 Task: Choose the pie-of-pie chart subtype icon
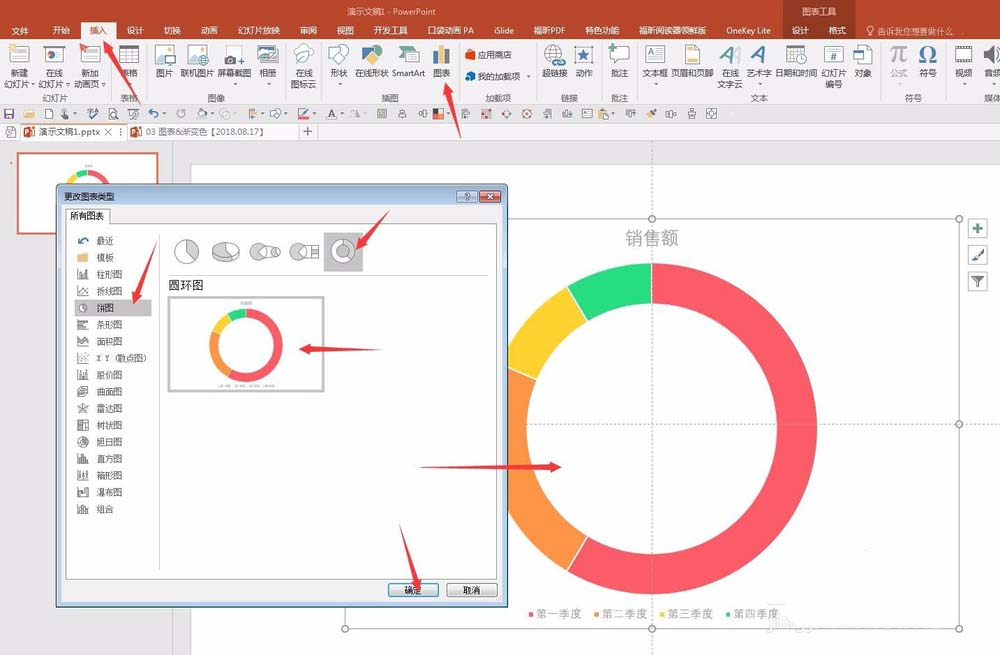click(265, 252)
